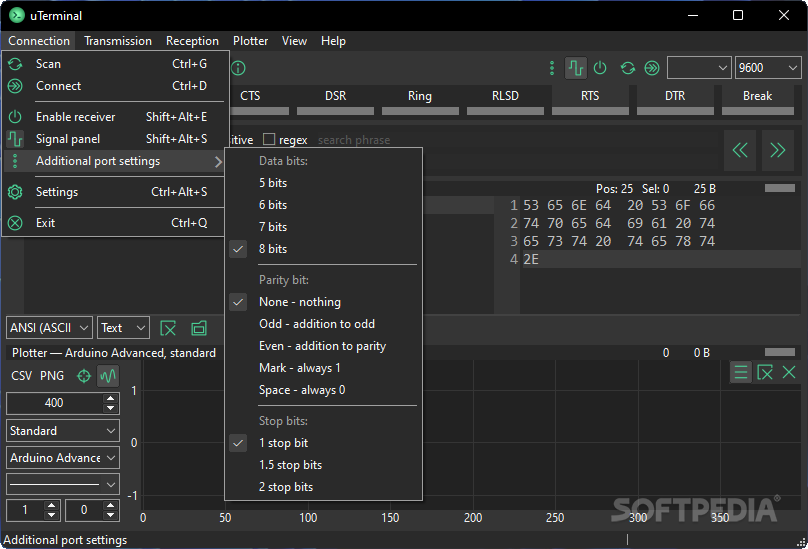Select 6 bits data option

click(324, 205)
